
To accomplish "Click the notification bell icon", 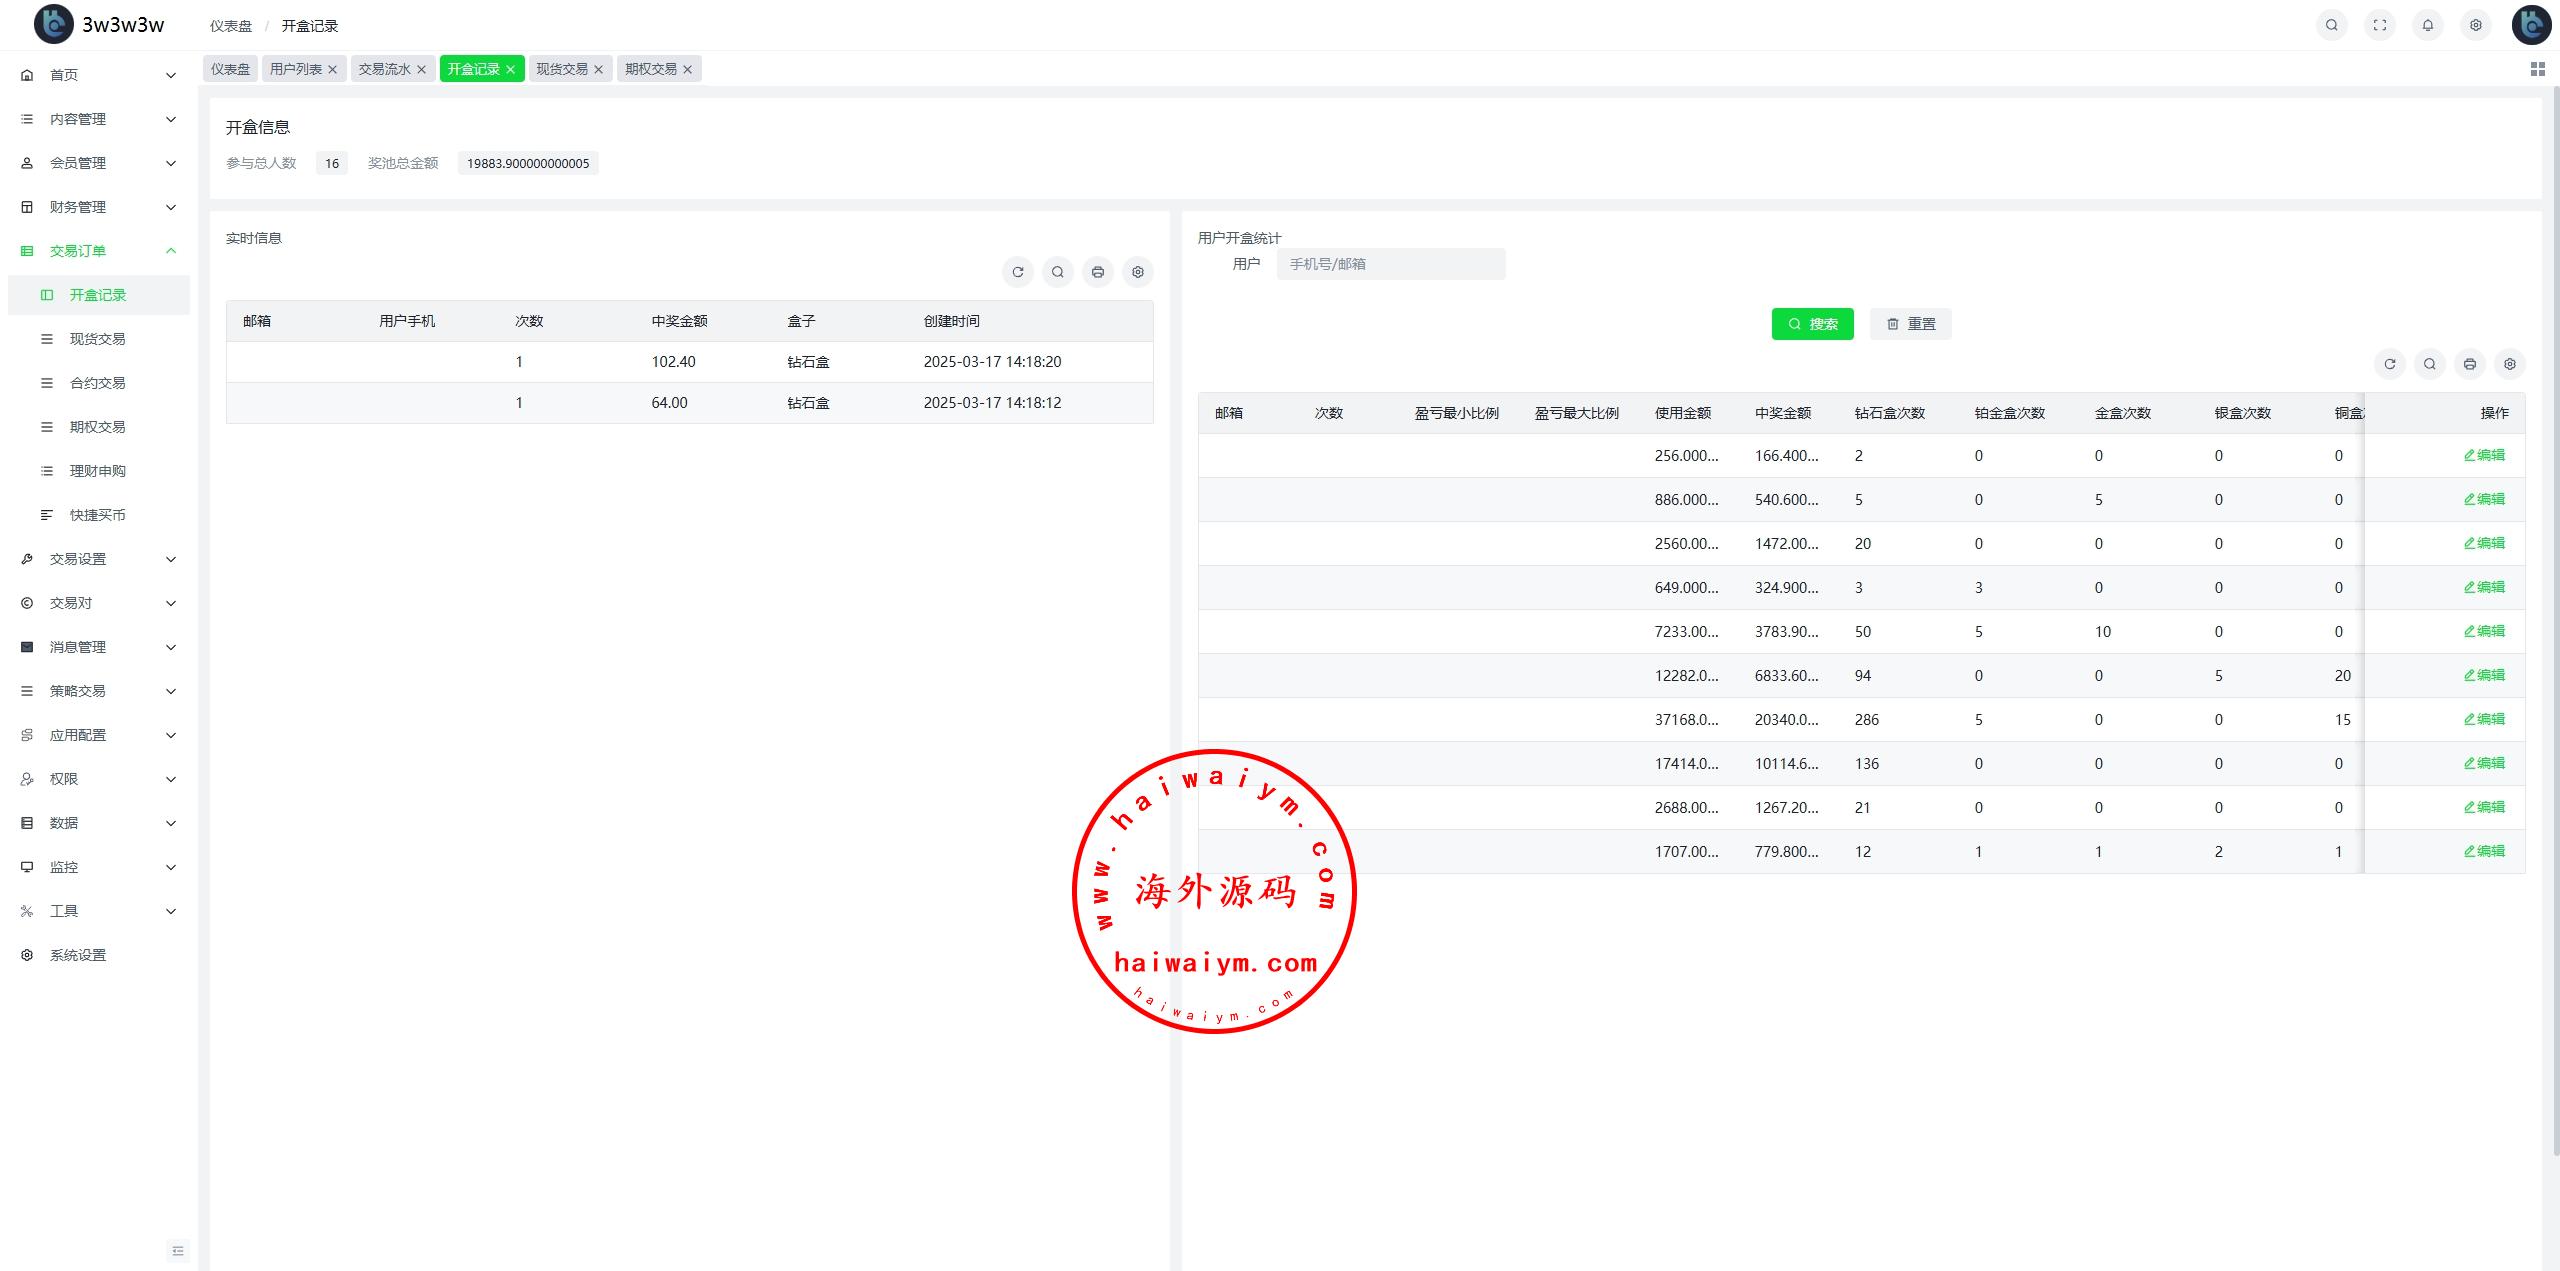I will pos(2427,25).
